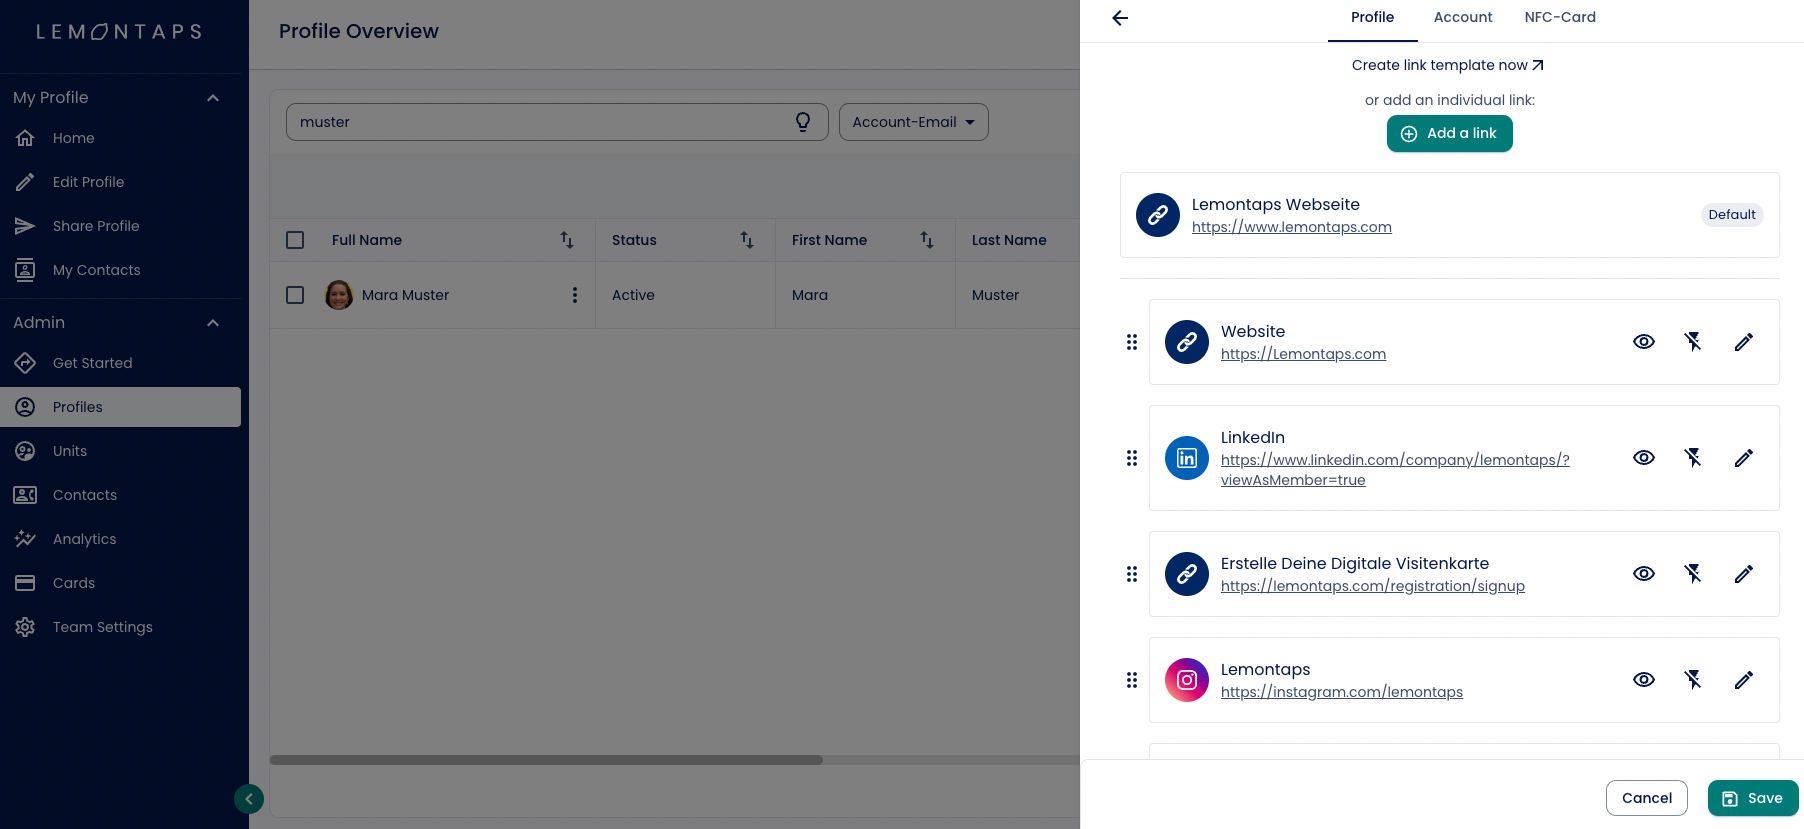The image size is (1804, 829).
Task: Click the Lemontaps logo
Action: coord(120,32)
